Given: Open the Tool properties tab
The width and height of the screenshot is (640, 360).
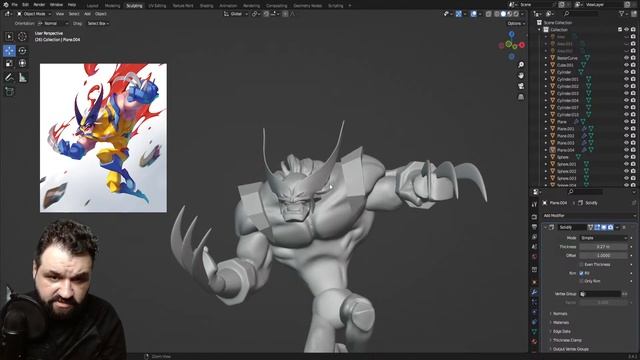Looking at the screenshot, I should click(x=534, y=204).
